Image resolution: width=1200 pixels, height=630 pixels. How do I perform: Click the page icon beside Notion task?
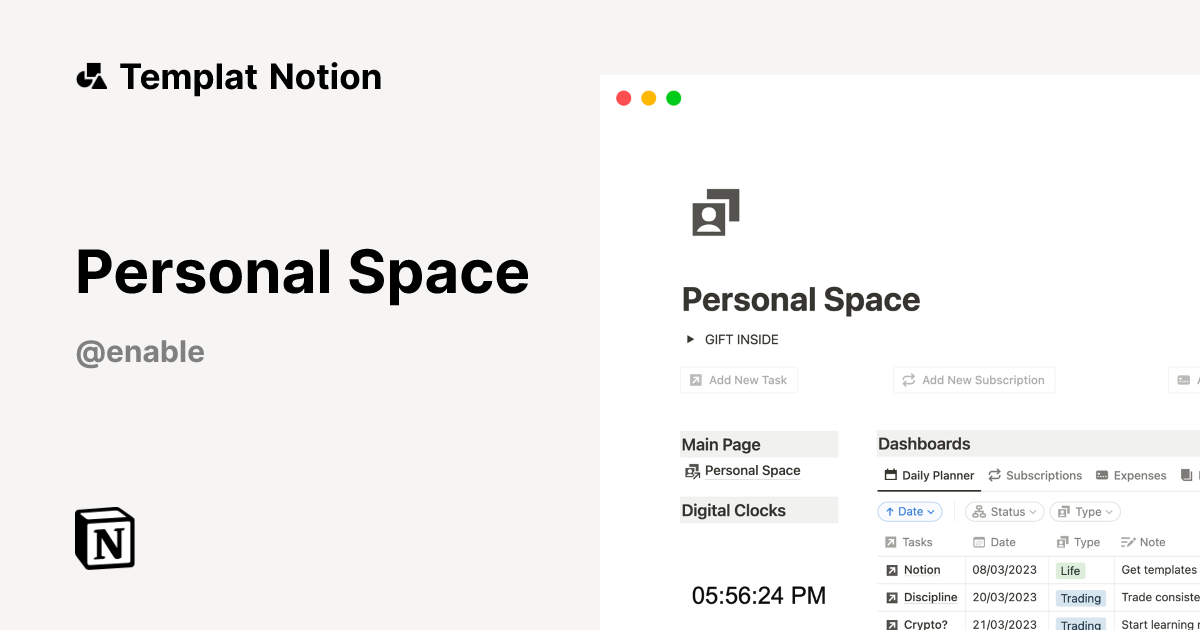[892, 570]
